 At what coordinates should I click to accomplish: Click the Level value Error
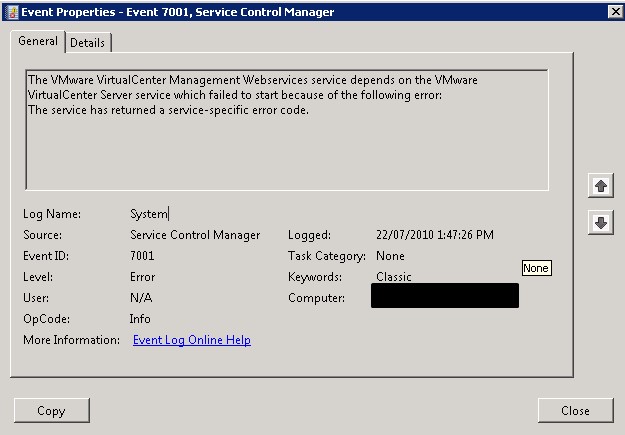pos(142,277)
